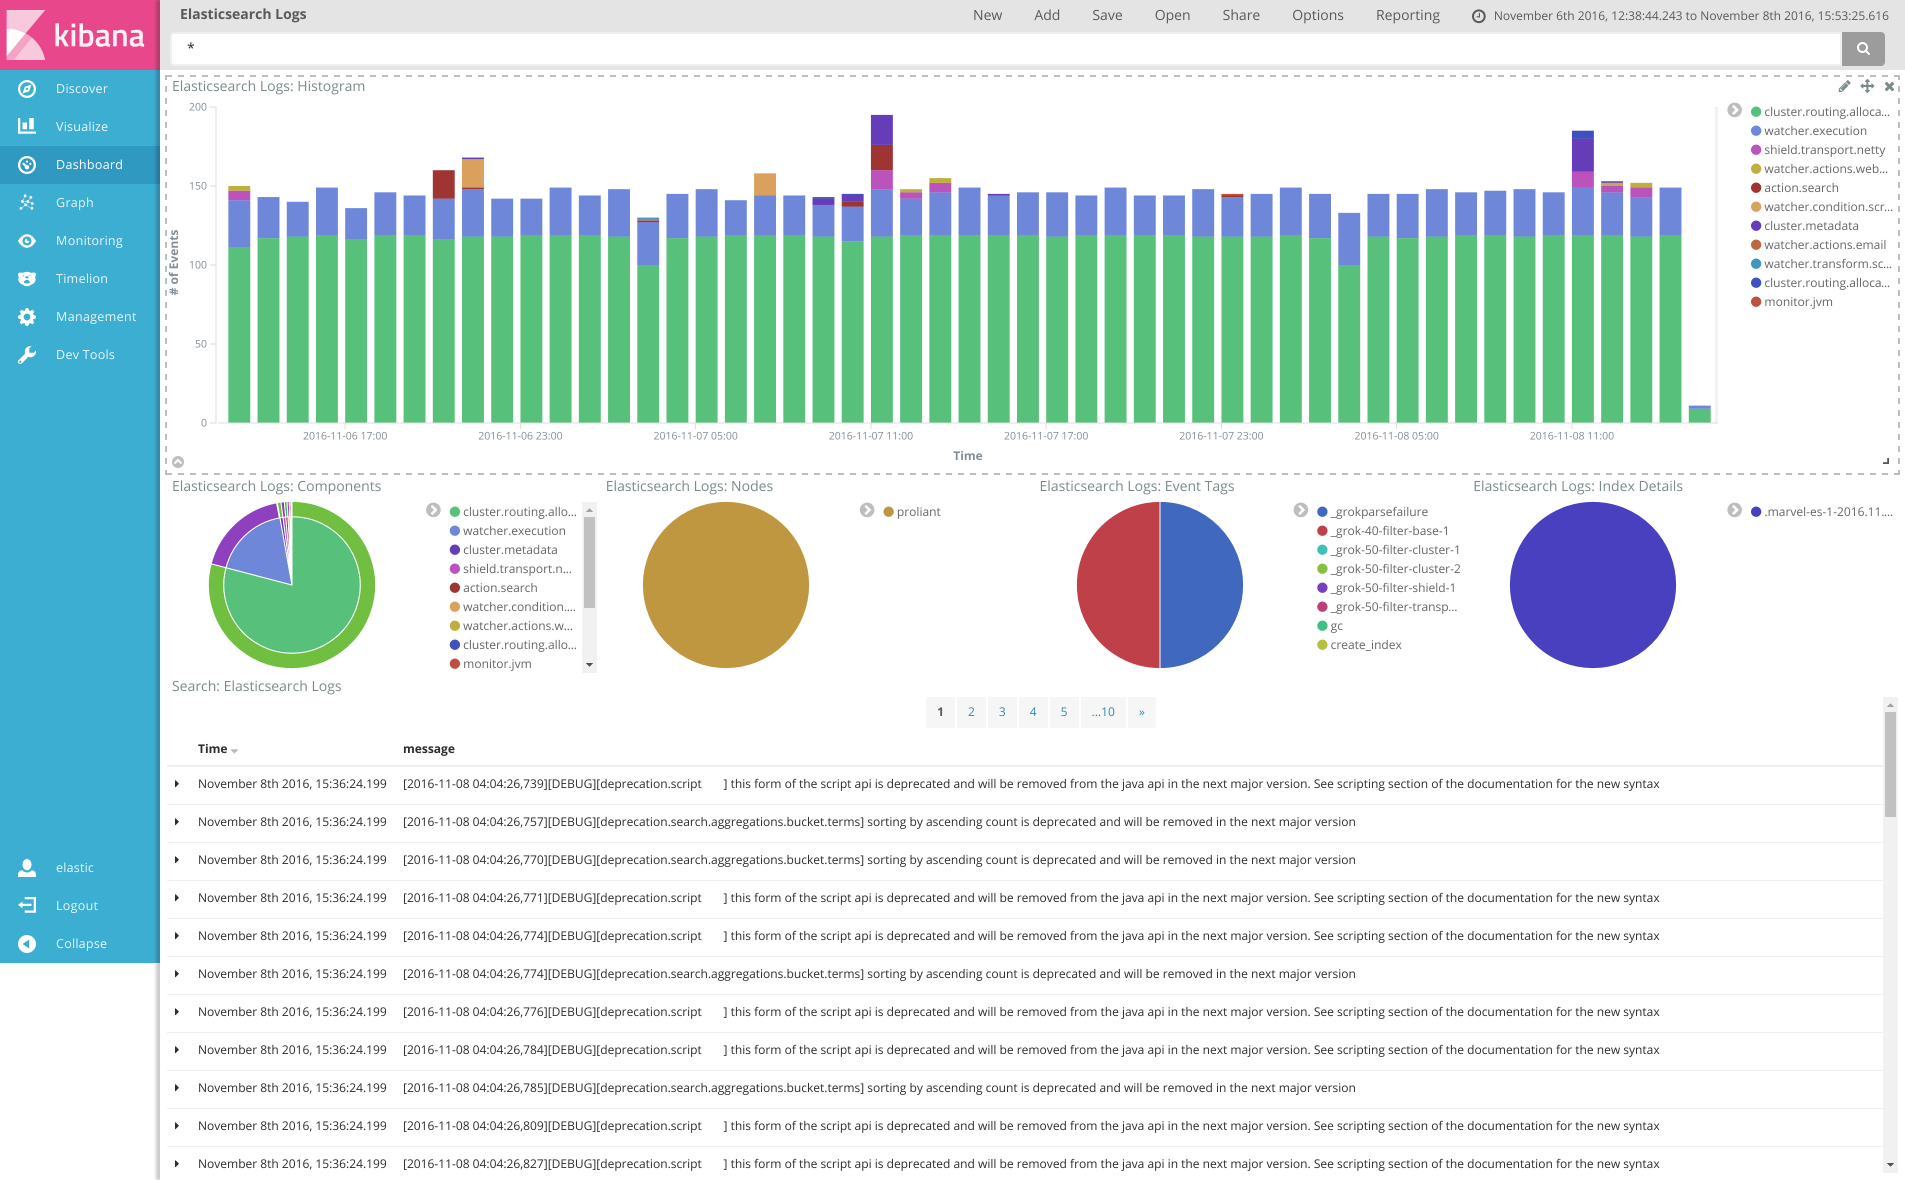The height and width of the screenshot is (1180, 1905).
Task: Toggle Nodes pie legend arrow
Action: coord(867,510)
